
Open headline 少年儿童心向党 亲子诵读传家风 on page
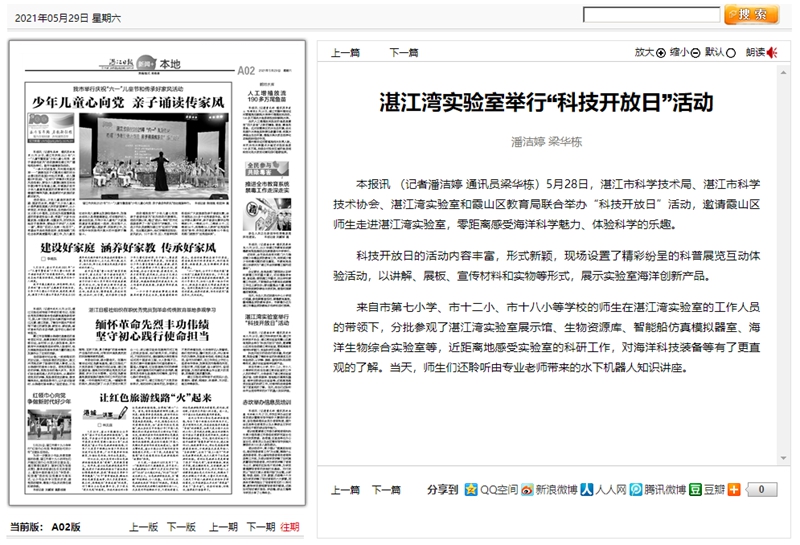[x=128, y=103]
